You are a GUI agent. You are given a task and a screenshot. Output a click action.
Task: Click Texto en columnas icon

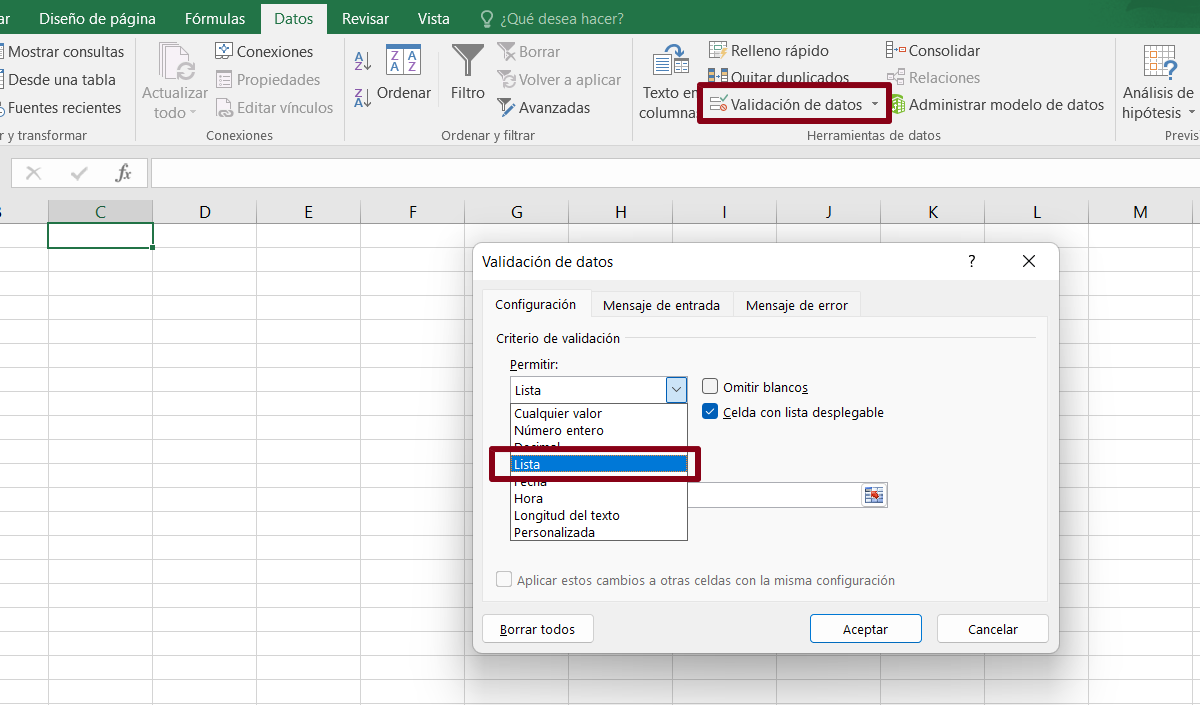coord(671,61)
